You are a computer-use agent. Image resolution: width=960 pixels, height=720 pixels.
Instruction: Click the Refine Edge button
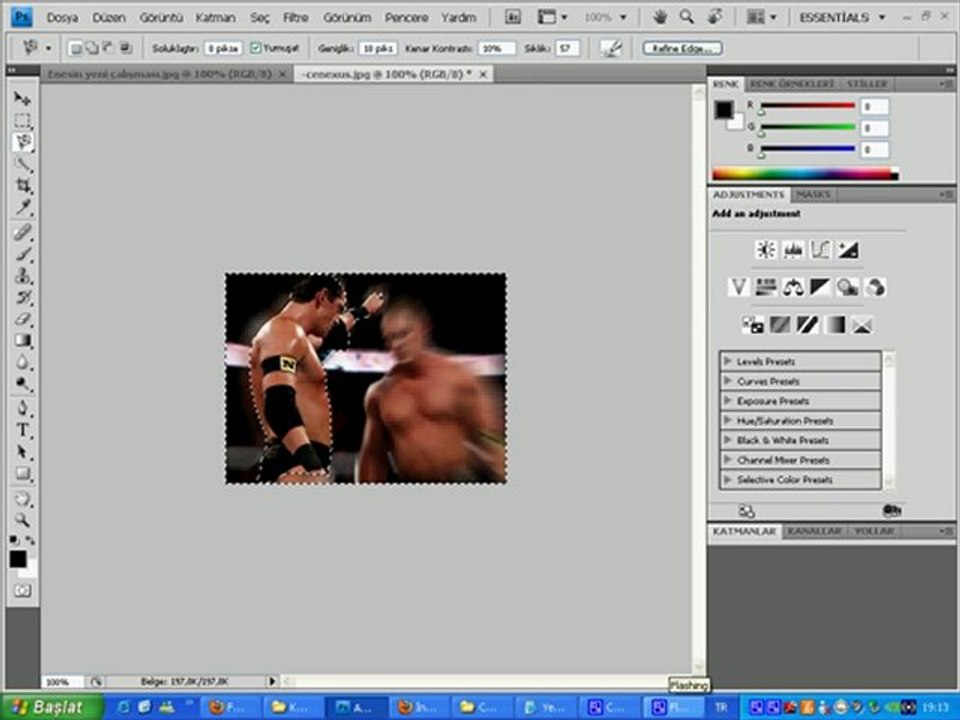tap(682, 48)
